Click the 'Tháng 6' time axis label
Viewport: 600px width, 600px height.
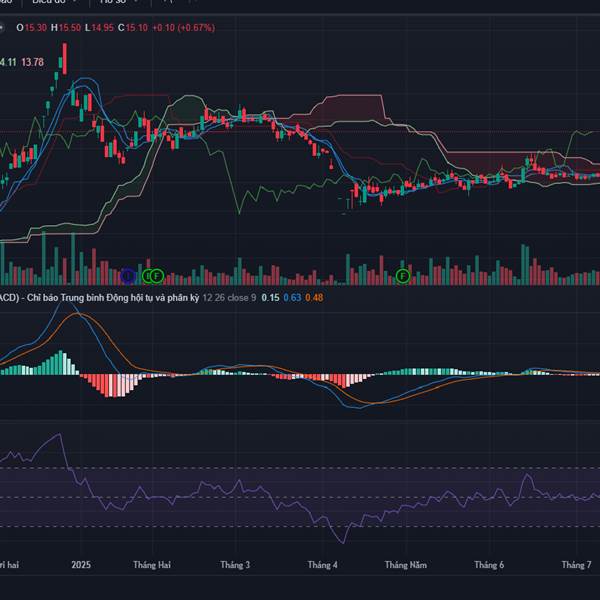(489, 565)
